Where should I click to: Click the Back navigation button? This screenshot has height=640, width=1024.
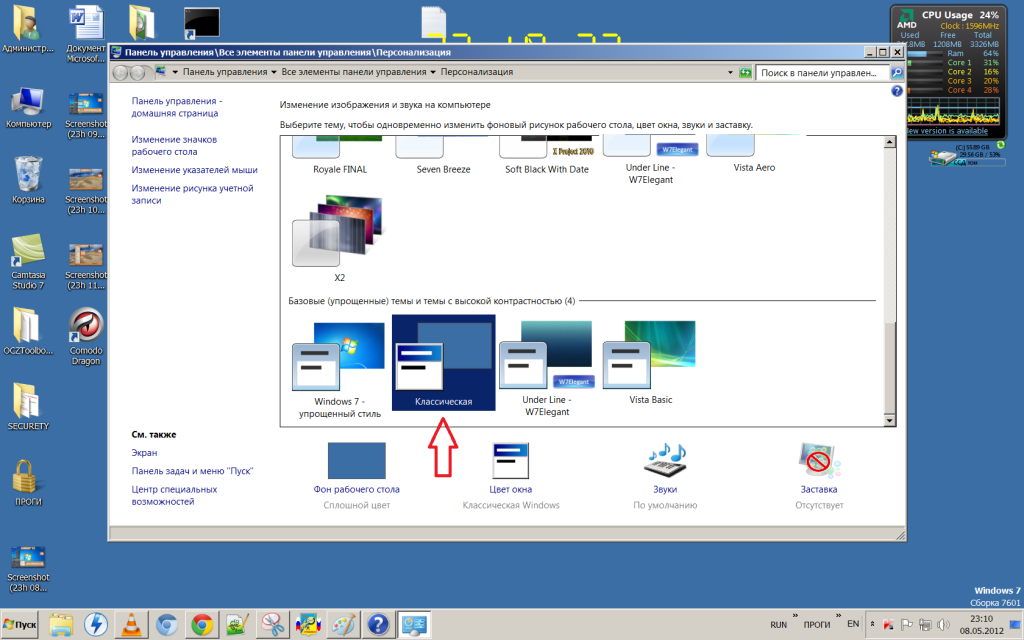pos(120,72)
